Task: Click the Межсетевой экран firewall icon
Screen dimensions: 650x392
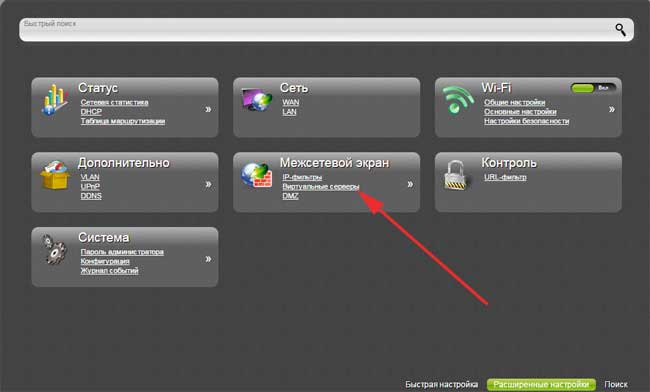Action: coord(257,175)
